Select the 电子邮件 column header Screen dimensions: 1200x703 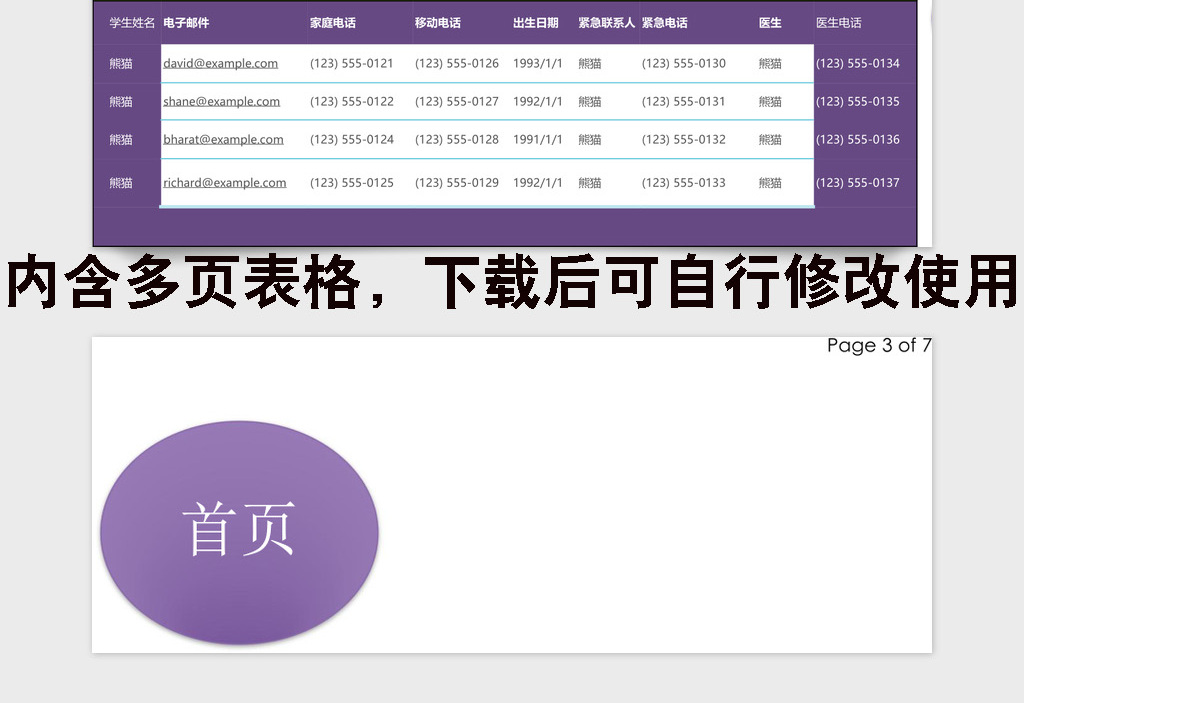(186, 23)
